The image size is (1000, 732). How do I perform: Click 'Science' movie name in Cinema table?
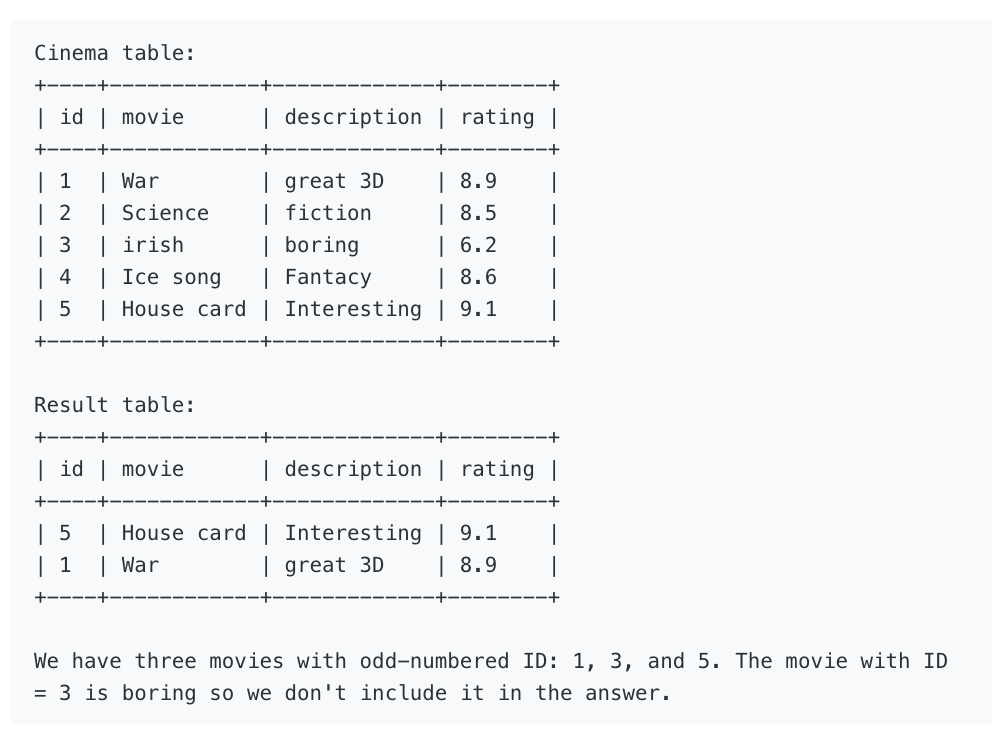(x=165, y=213)
